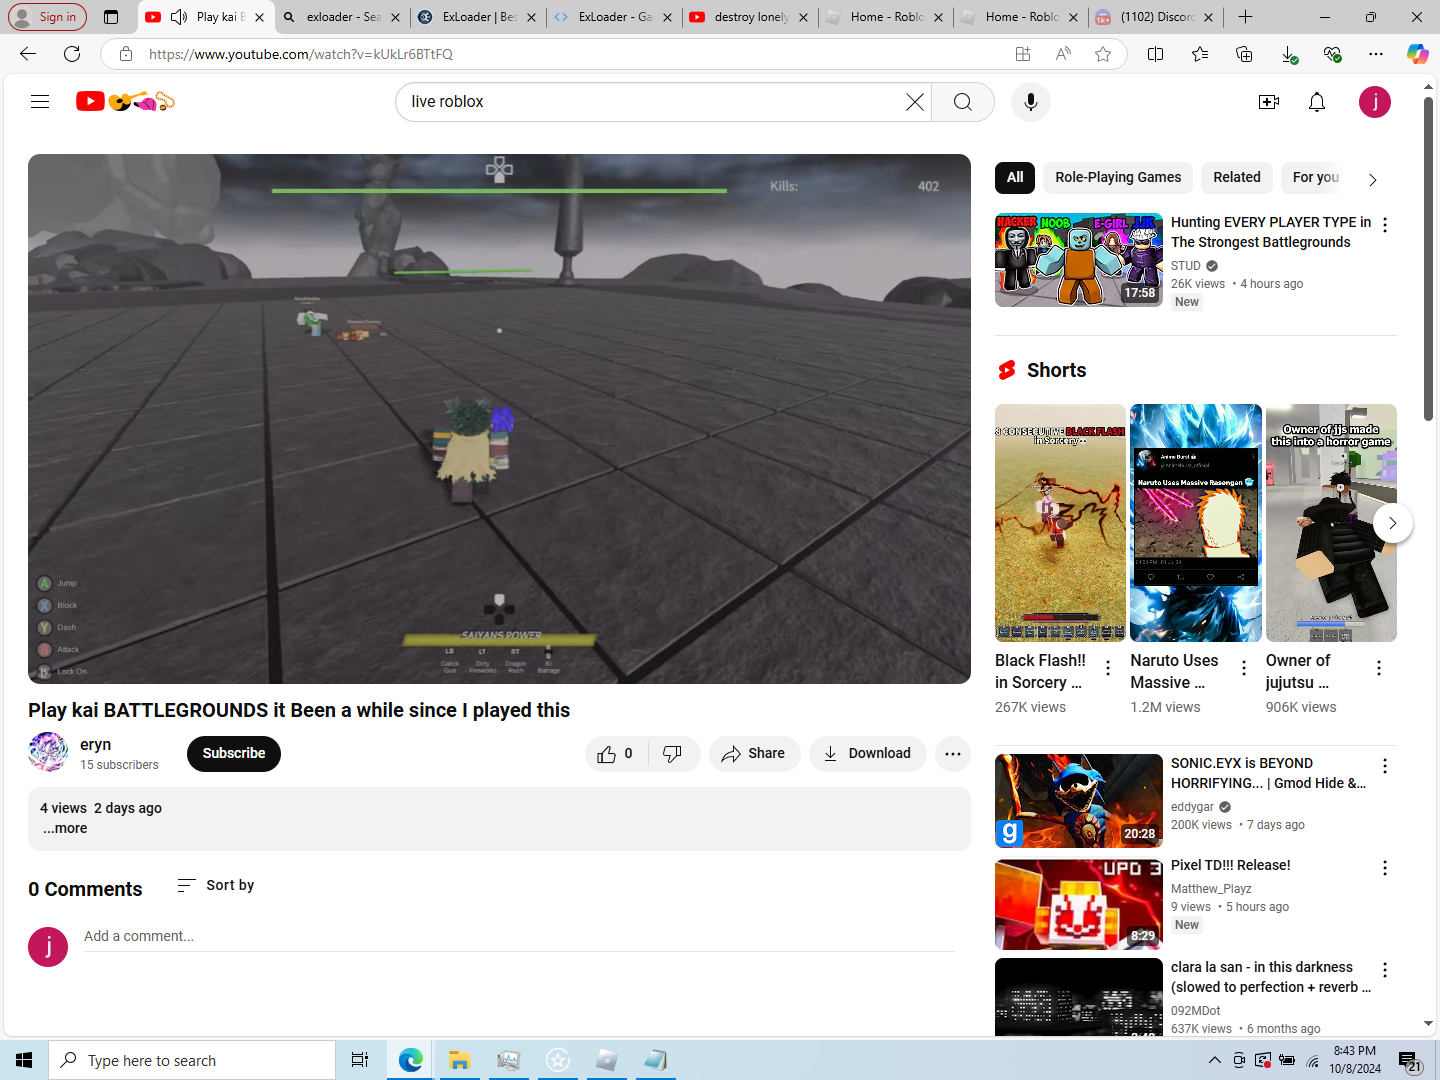
Task: Open File Explorer from taskbar
Action: (x=459, y=1060)
